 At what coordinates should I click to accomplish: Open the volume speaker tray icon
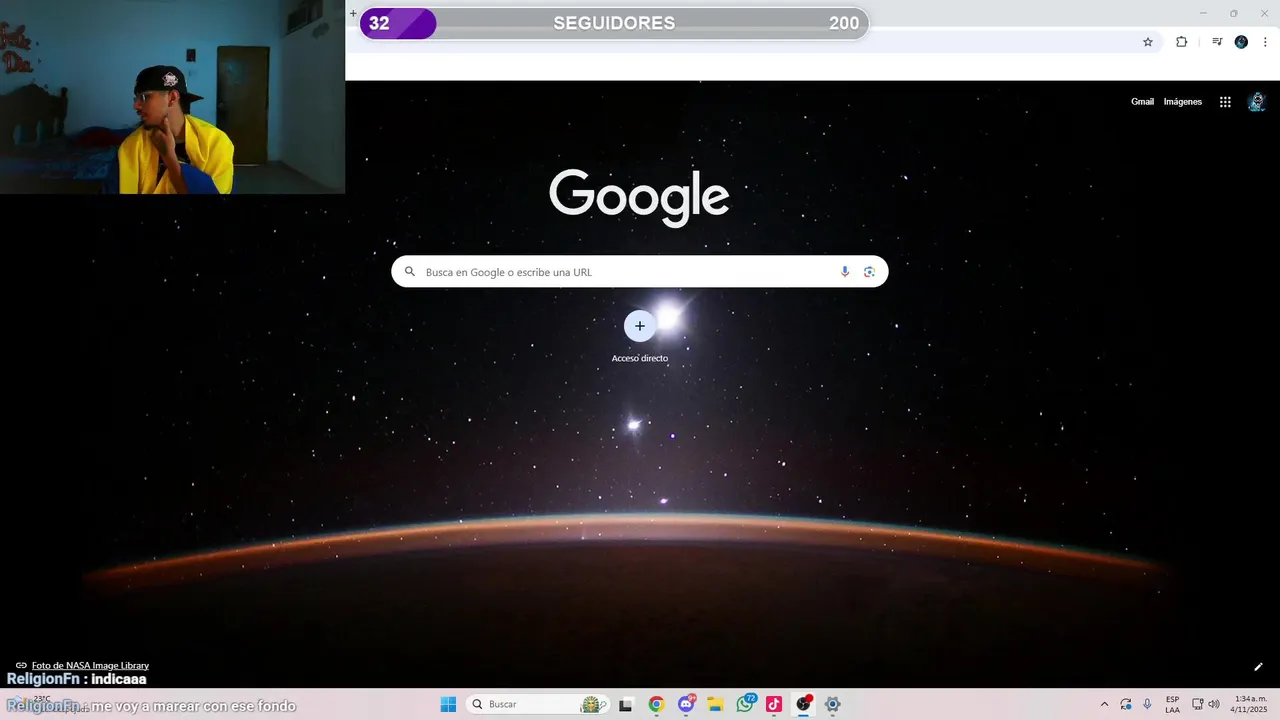coord(1214,704)
